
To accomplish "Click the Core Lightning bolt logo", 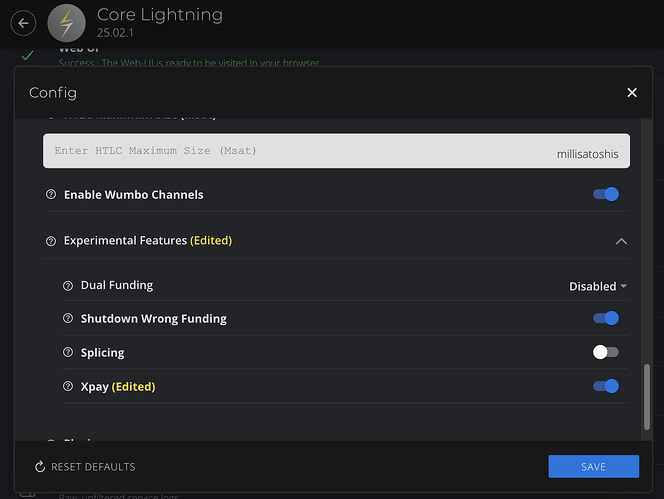I will pyautogui.click(x=66, y=23).
